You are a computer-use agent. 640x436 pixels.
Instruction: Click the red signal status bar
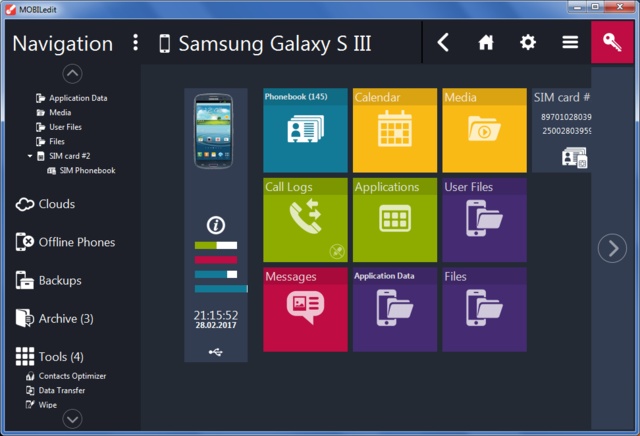tap(216, 260)
